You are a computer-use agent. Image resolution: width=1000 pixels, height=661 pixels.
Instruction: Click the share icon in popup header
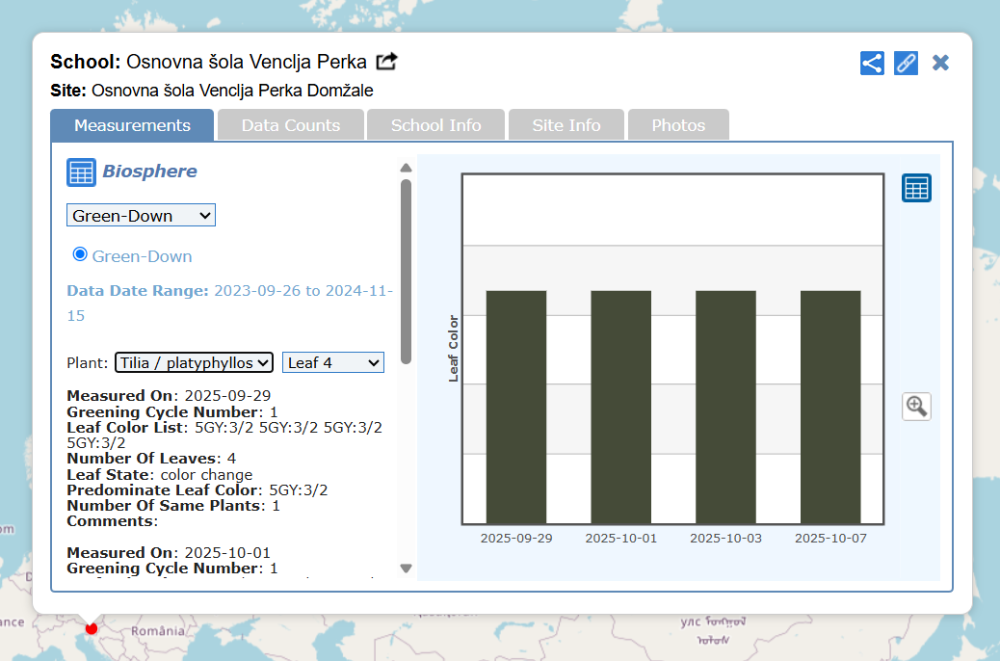click(872, 63)
